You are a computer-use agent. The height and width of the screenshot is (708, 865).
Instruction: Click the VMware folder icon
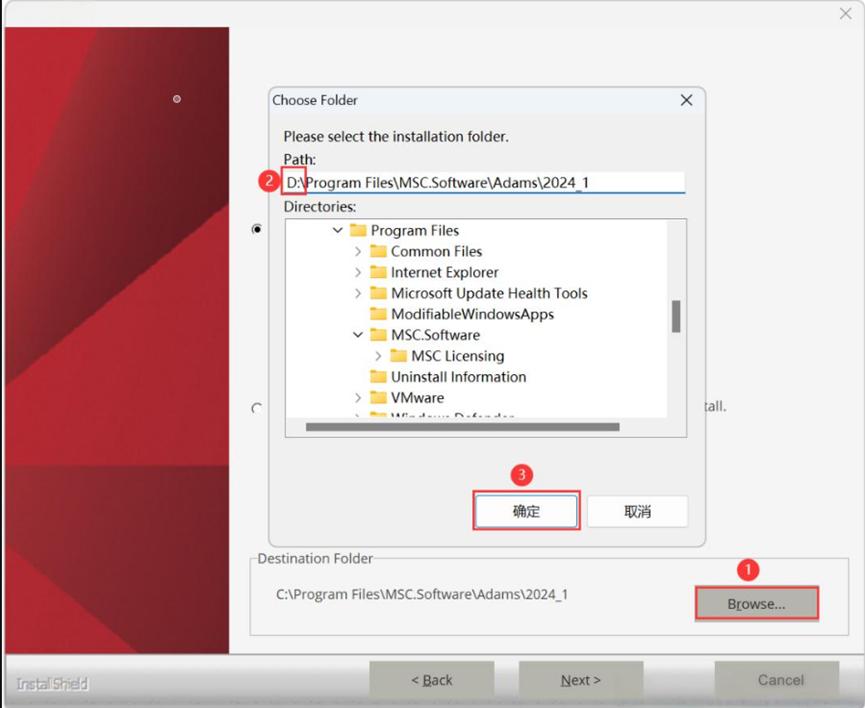378,397
